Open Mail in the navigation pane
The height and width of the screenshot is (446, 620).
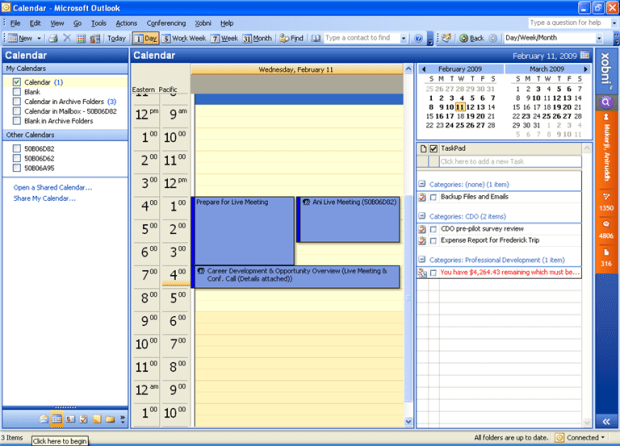(44, 419)
